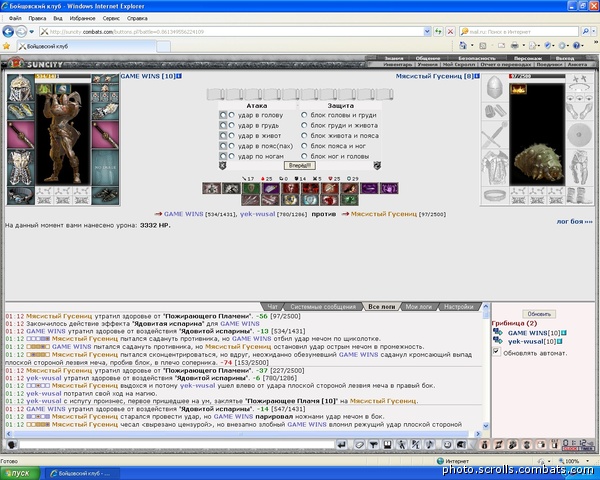Use the green sparkle skill in second row

[x=349, y=199]
